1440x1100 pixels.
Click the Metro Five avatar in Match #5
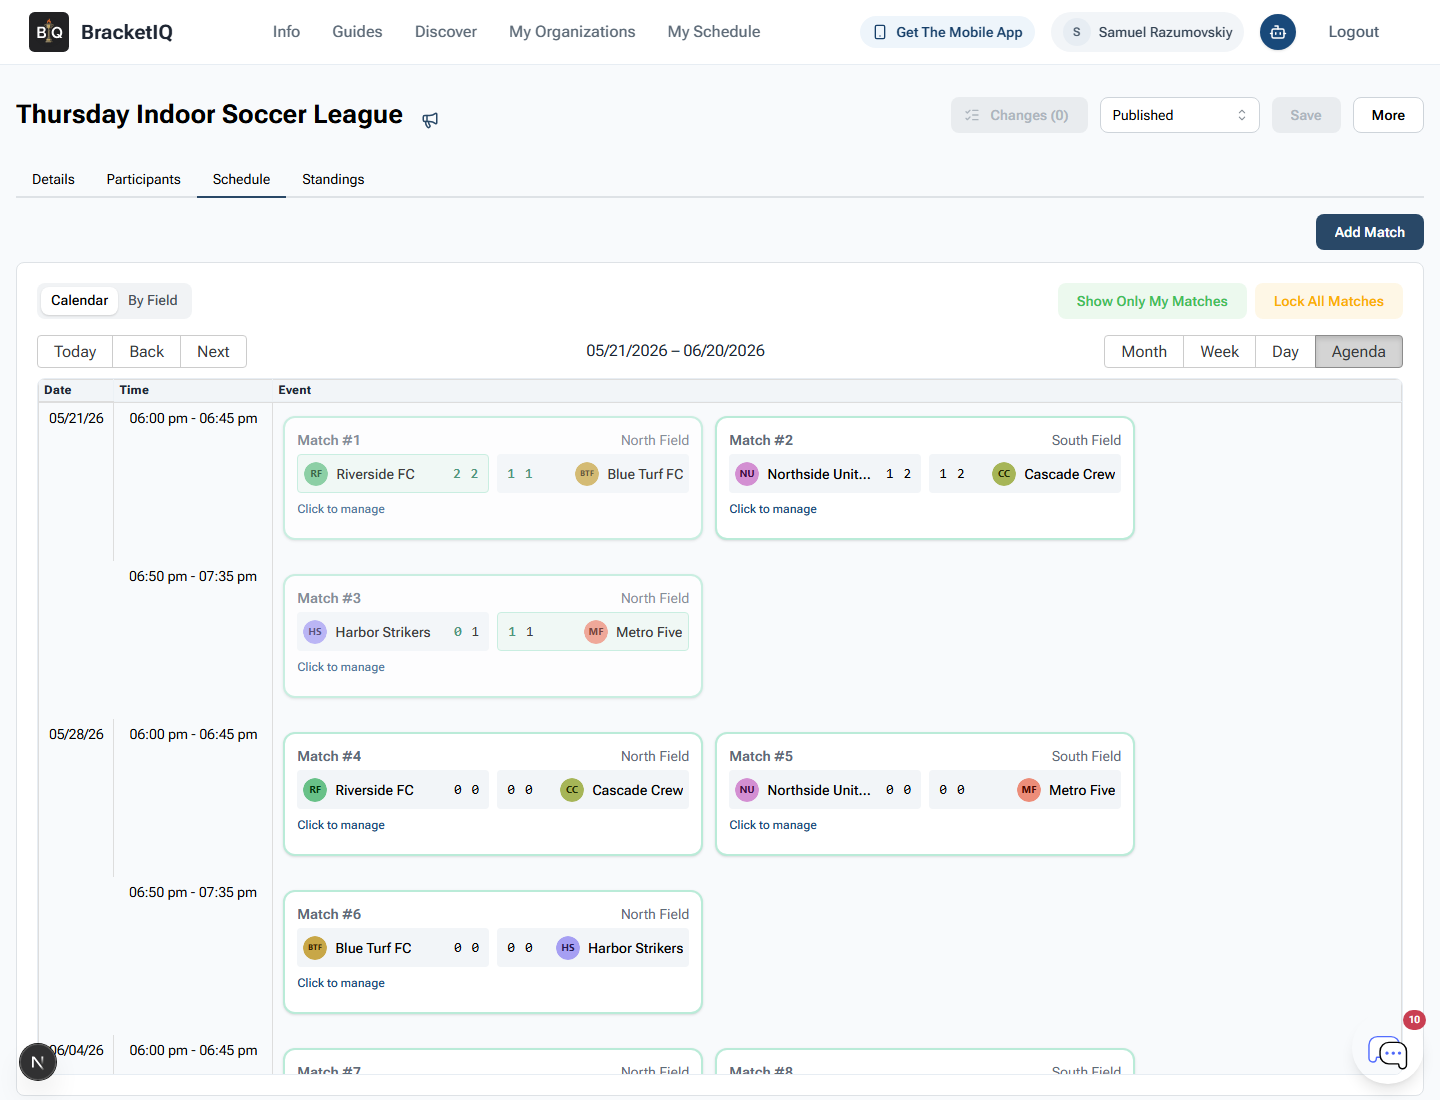[1029, 790]
